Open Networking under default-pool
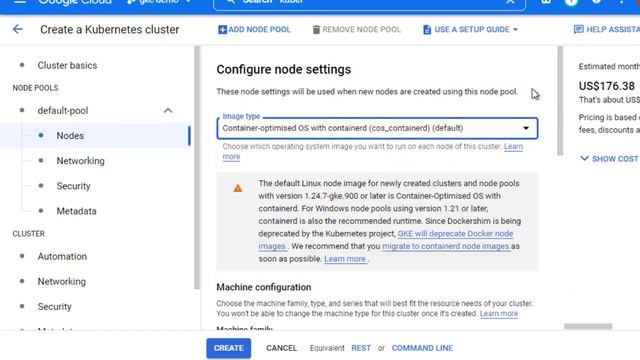 pos(80,161)
